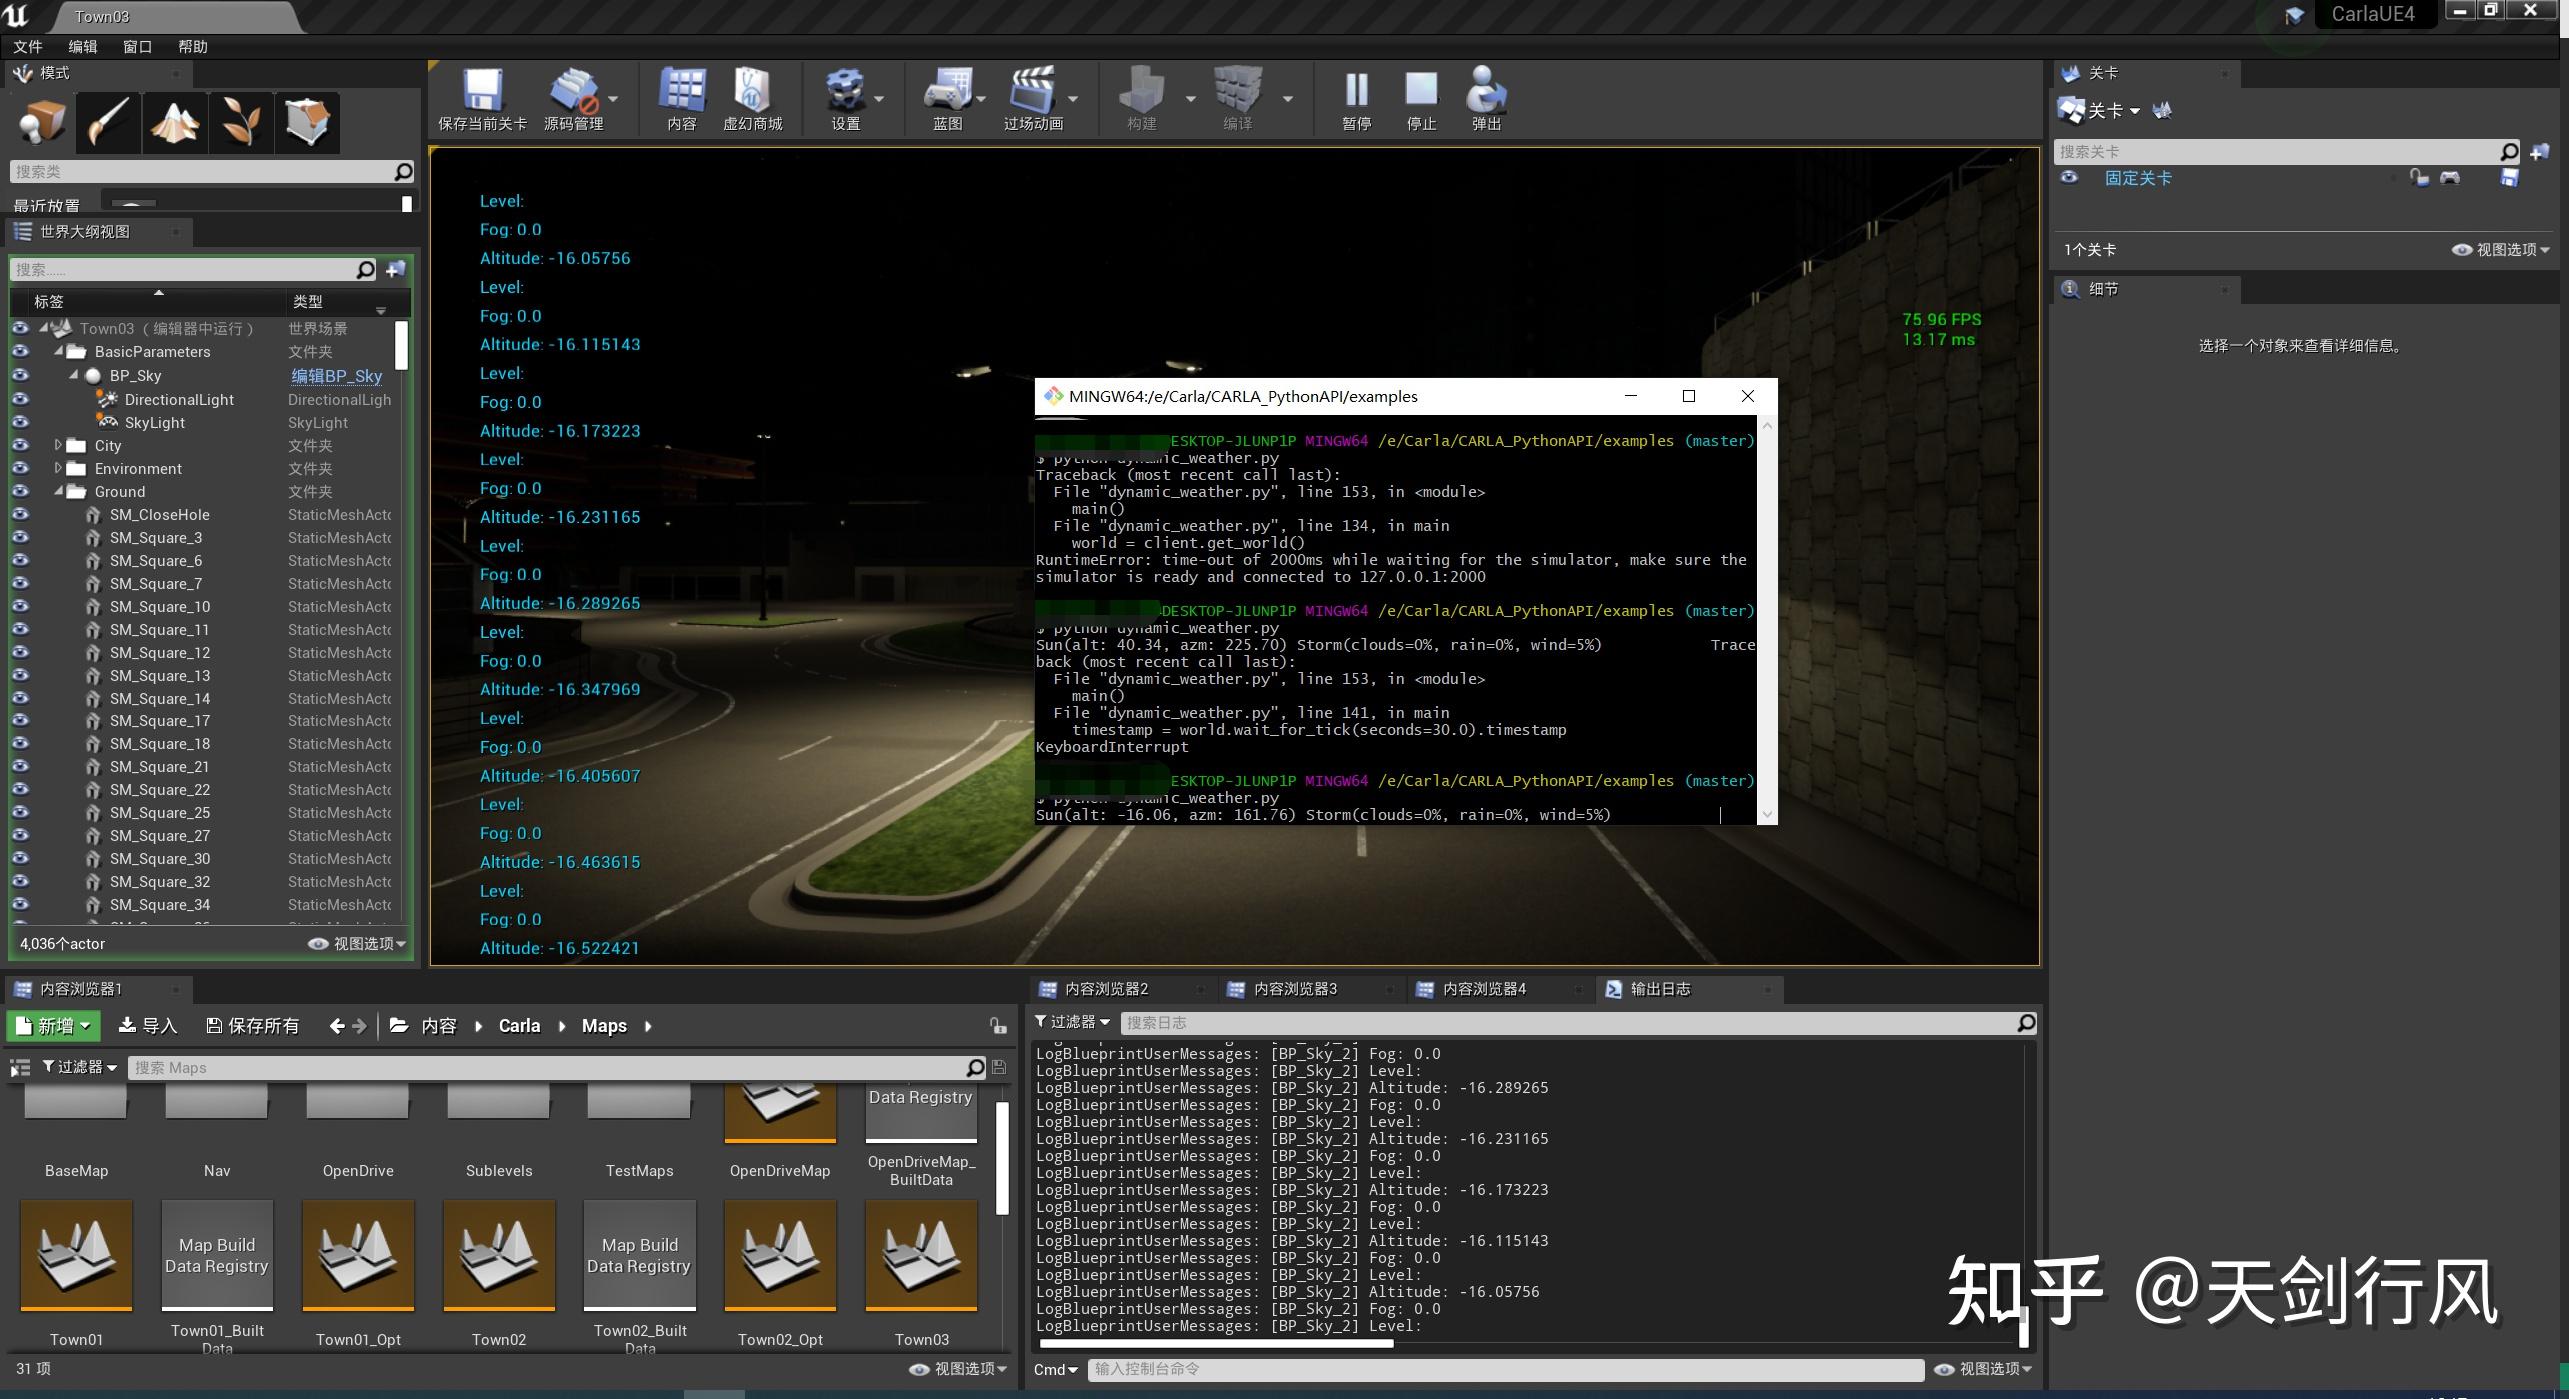Click the MINGW64 terminal vertical scrollbar
2569x1399 pixels.
1767,620
